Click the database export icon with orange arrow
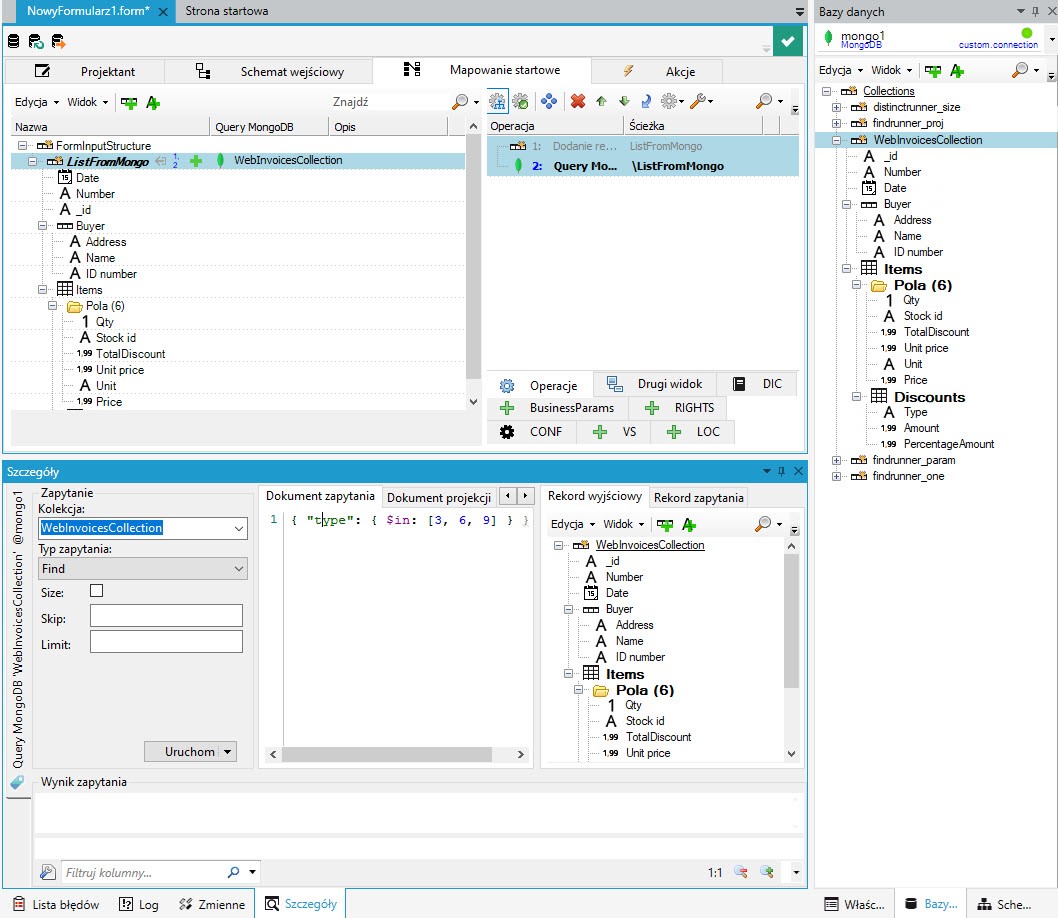Image resolution: width=1058 pixels, height=918 pixels. coord(59,42)
